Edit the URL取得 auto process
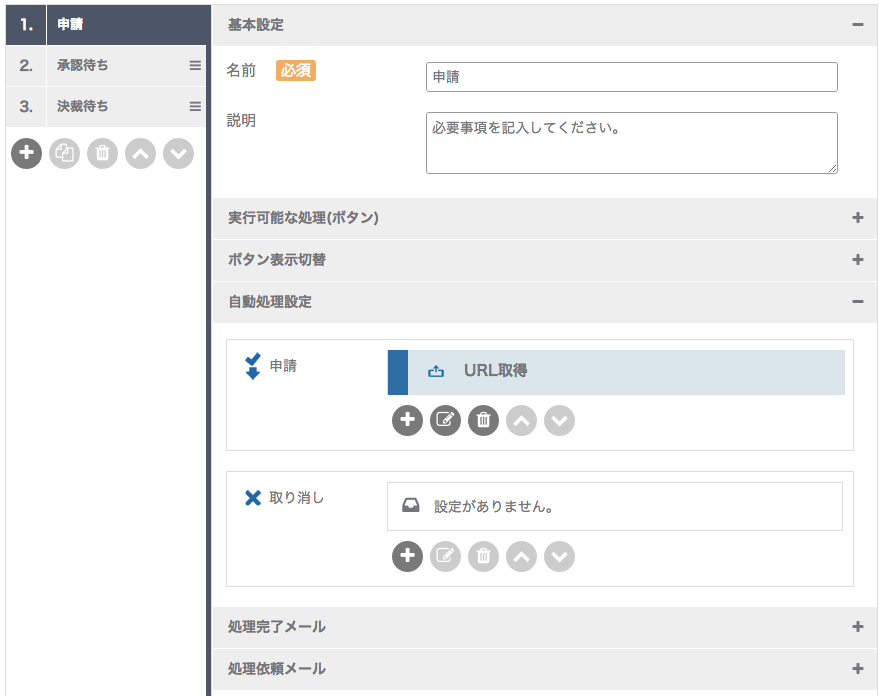887x696 pixels. [x=445, y=420]
